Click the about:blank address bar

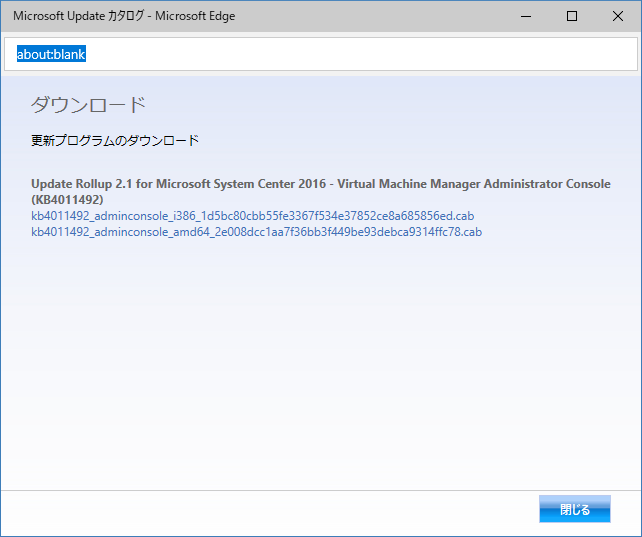pos(321,54)
